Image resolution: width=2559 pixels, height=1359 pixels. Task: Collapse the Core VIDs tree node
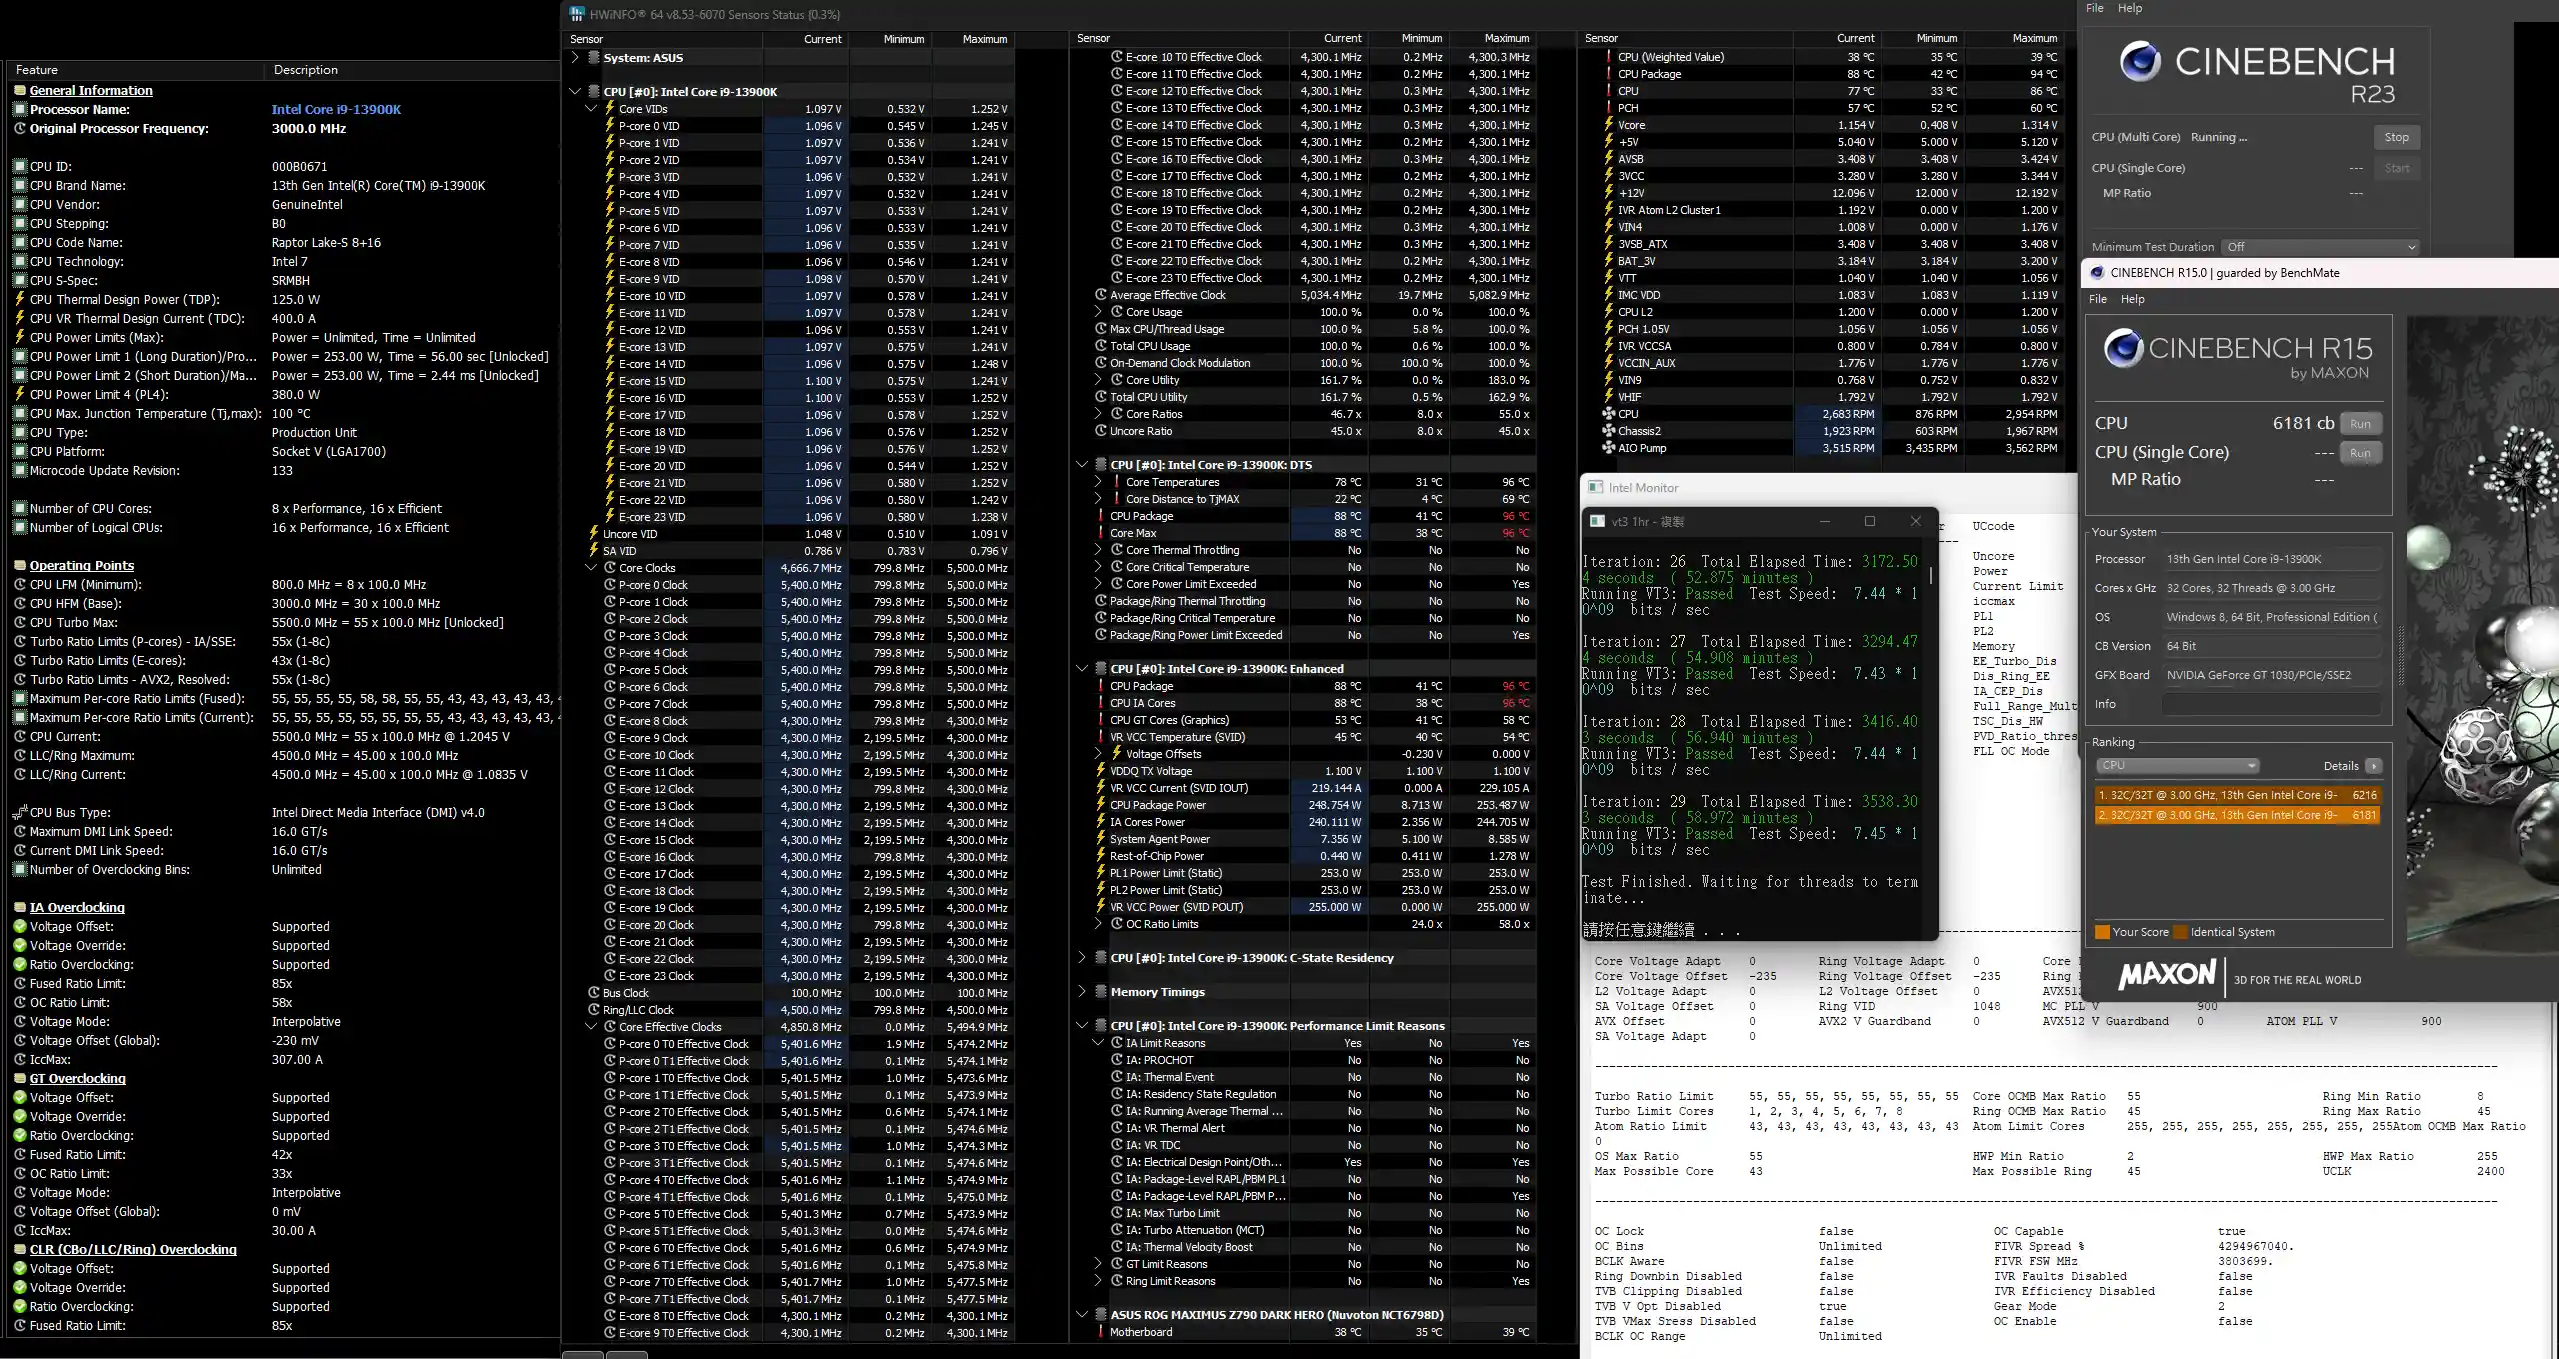pos(591,109)
